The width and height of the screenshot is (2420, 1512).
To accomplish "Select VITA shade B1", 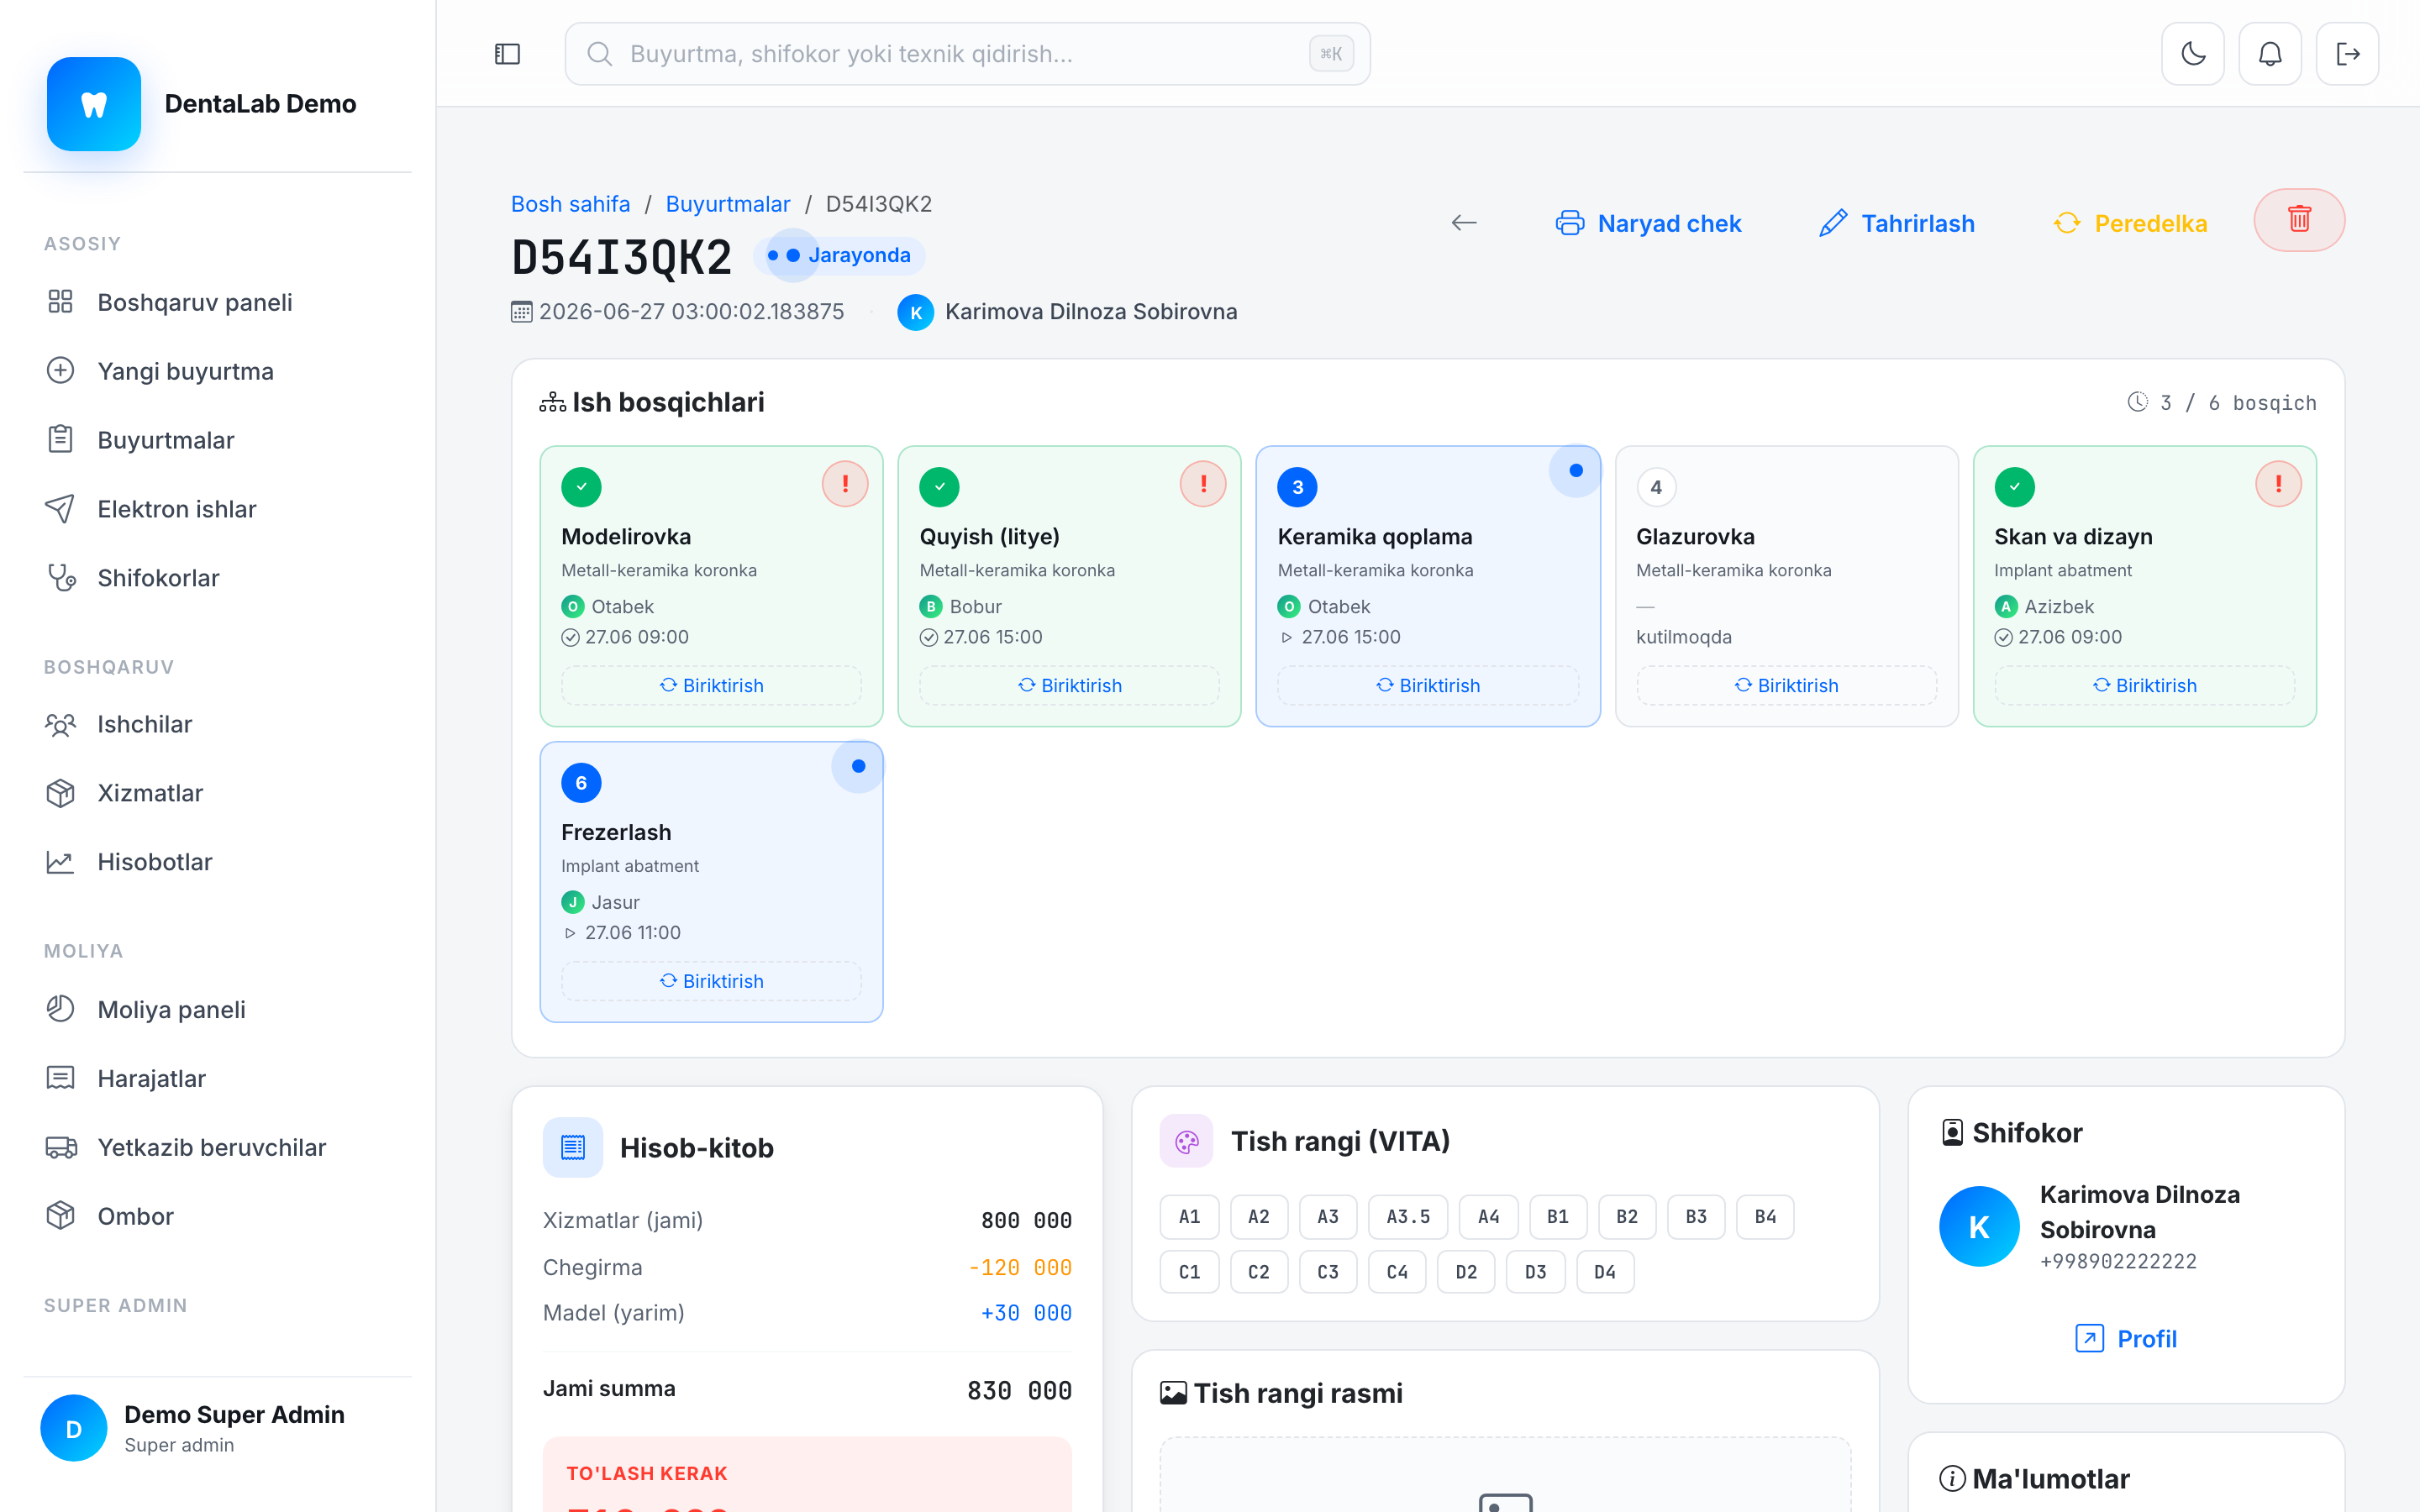I will pyautogui.click(x=1557, y=1217).
